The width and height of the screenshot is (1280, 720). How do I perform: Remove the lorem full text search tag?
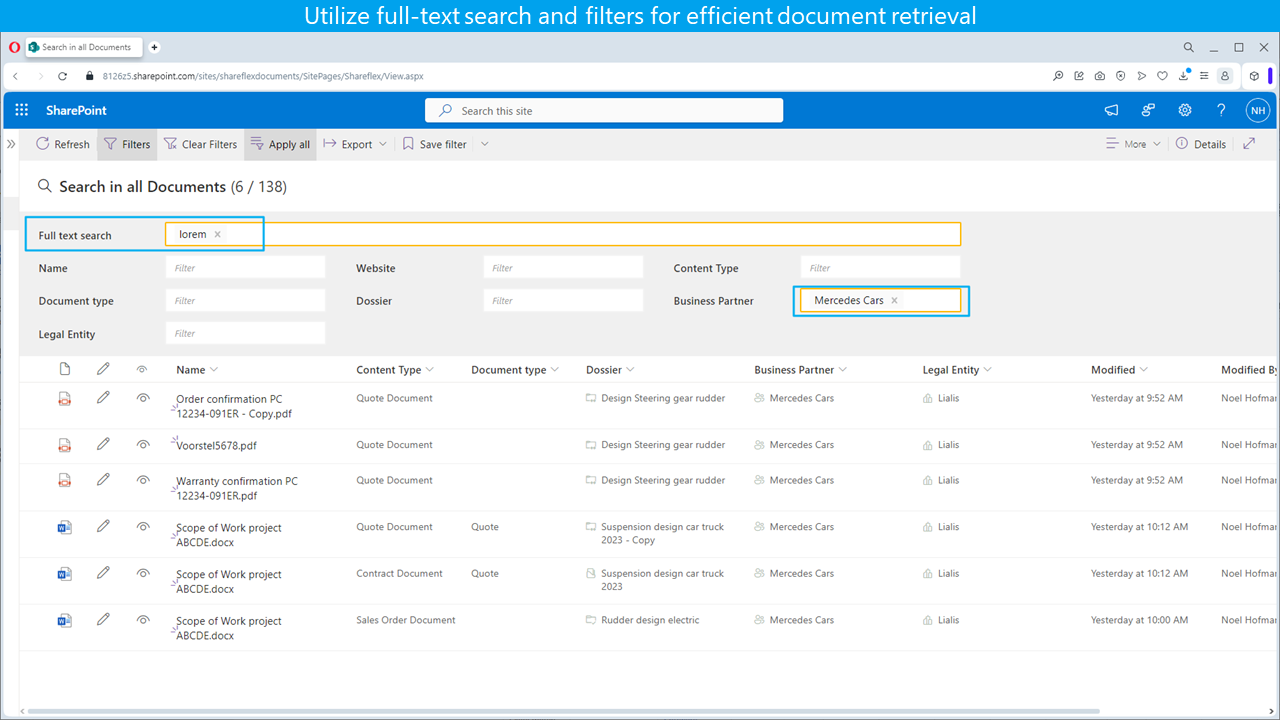click(217, 235)
